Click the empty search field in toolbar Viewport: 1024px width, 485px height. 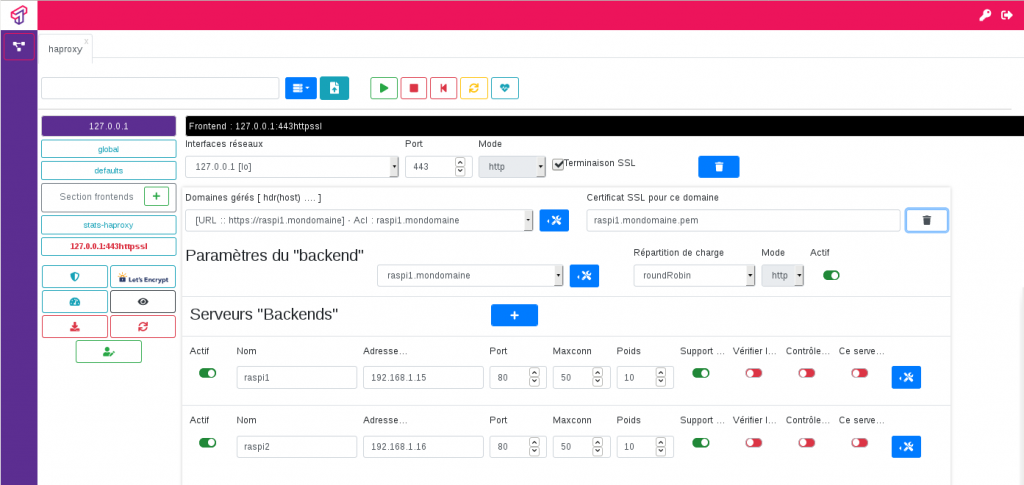160,88
